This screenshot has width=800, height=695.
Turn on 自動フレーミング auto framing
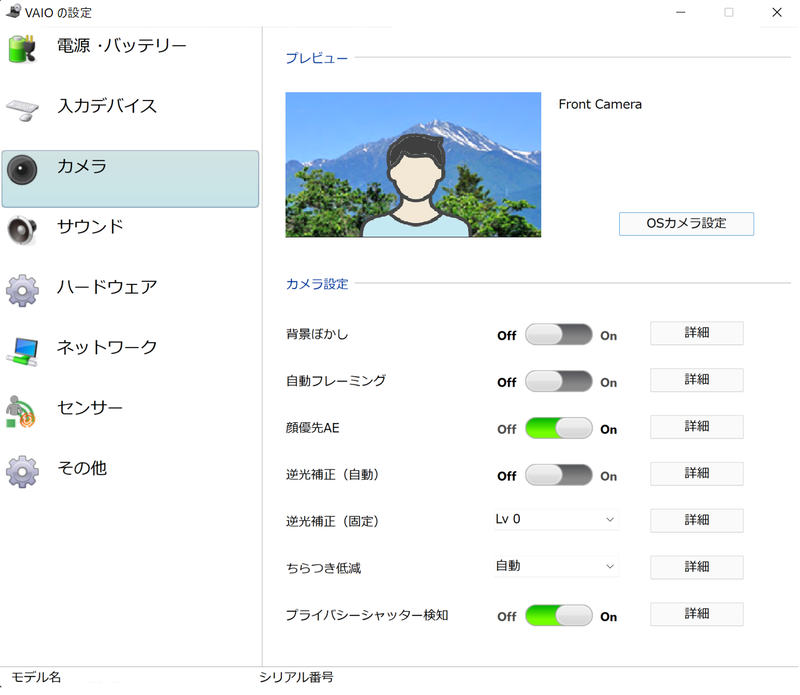tap(559, 381)
